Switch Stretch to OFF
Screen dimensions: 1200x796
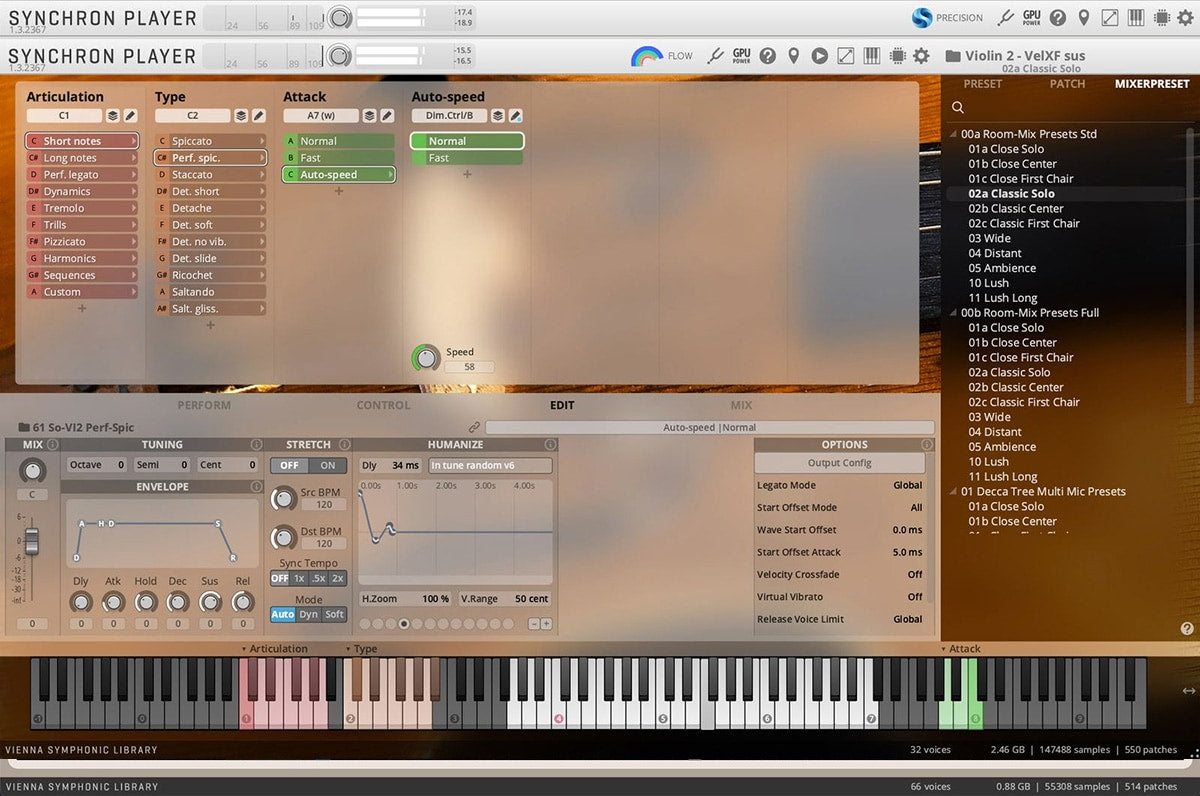tap(289, 466)
